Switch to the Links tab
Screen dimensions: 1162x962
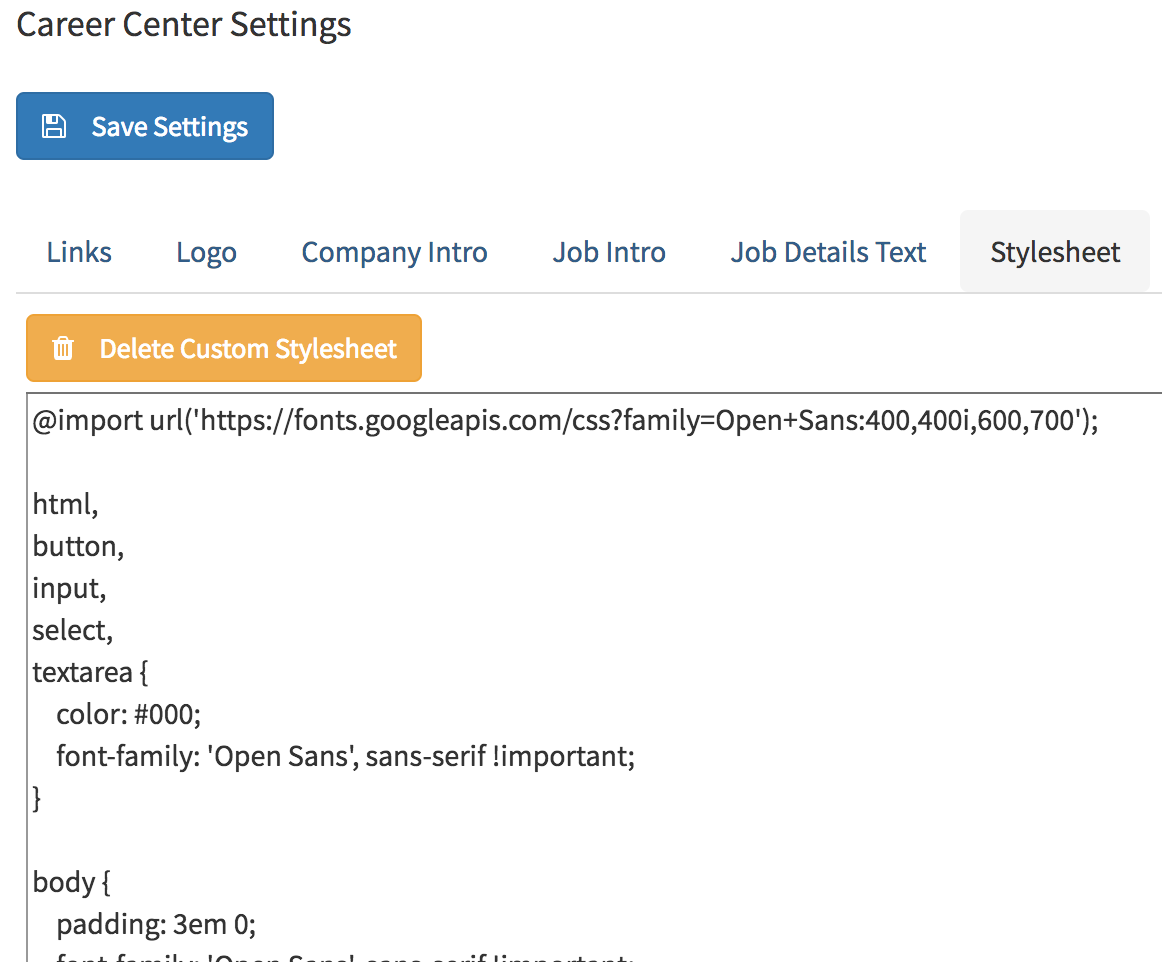click(x=79, y=252)
